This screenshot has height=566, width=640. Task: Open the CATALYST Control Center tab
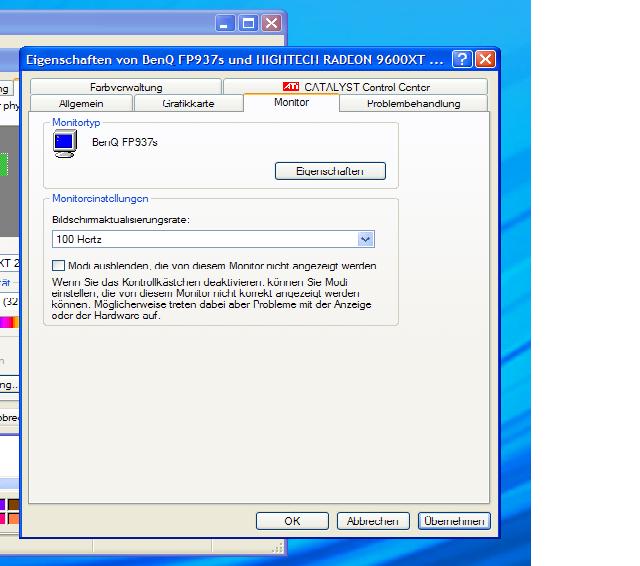[x=356, y=87]
